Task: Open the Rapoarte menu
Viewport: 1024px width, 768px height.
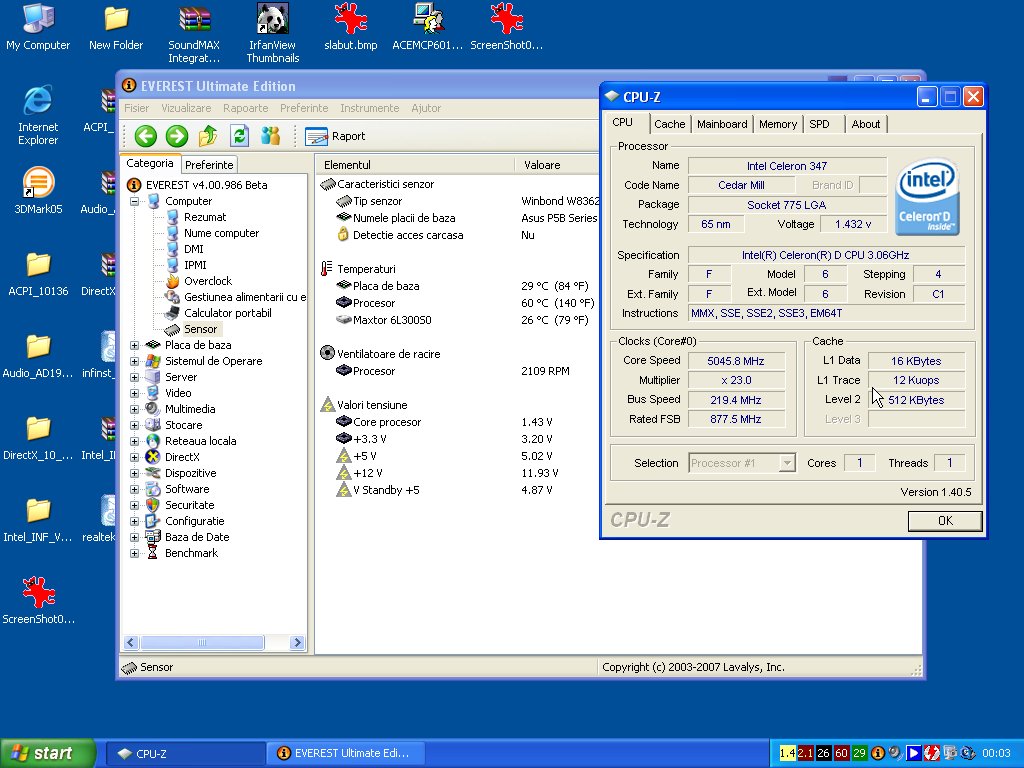Action: click(246, 108)
